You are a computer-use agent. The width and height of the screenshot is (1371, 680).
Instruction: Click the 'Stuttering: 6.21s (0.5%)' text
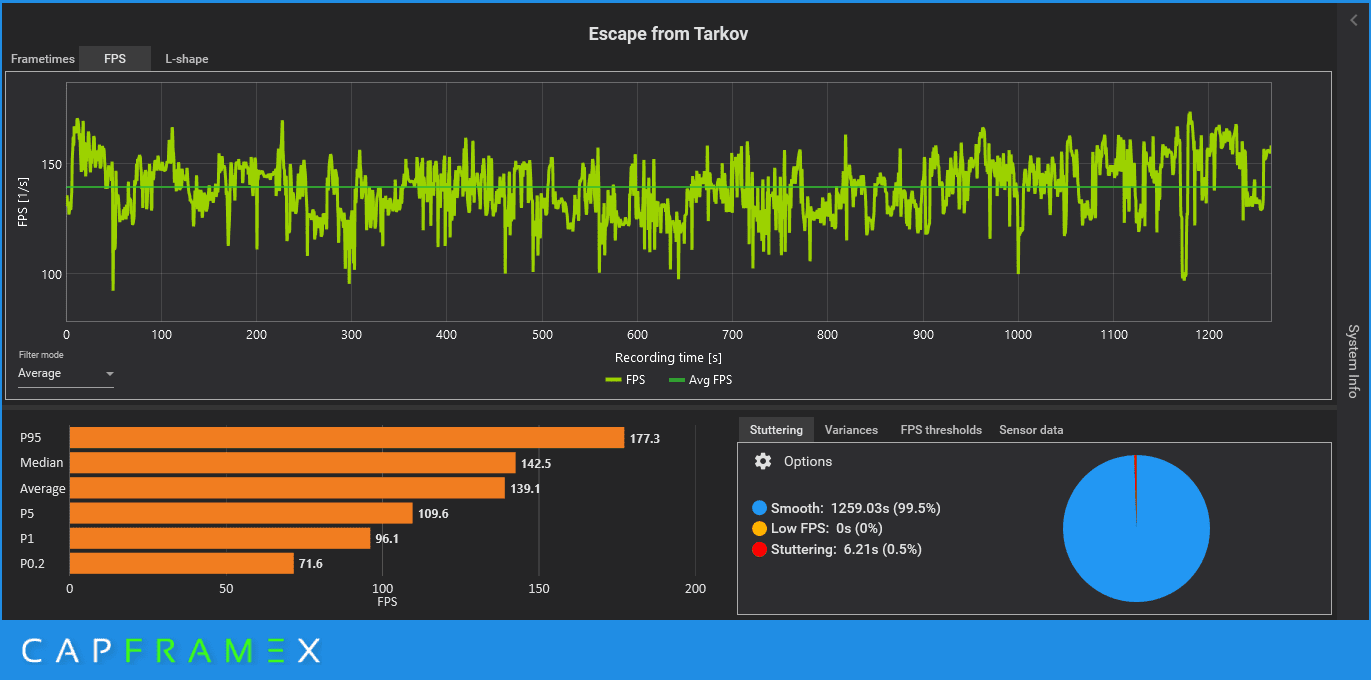tap(846, 549)
